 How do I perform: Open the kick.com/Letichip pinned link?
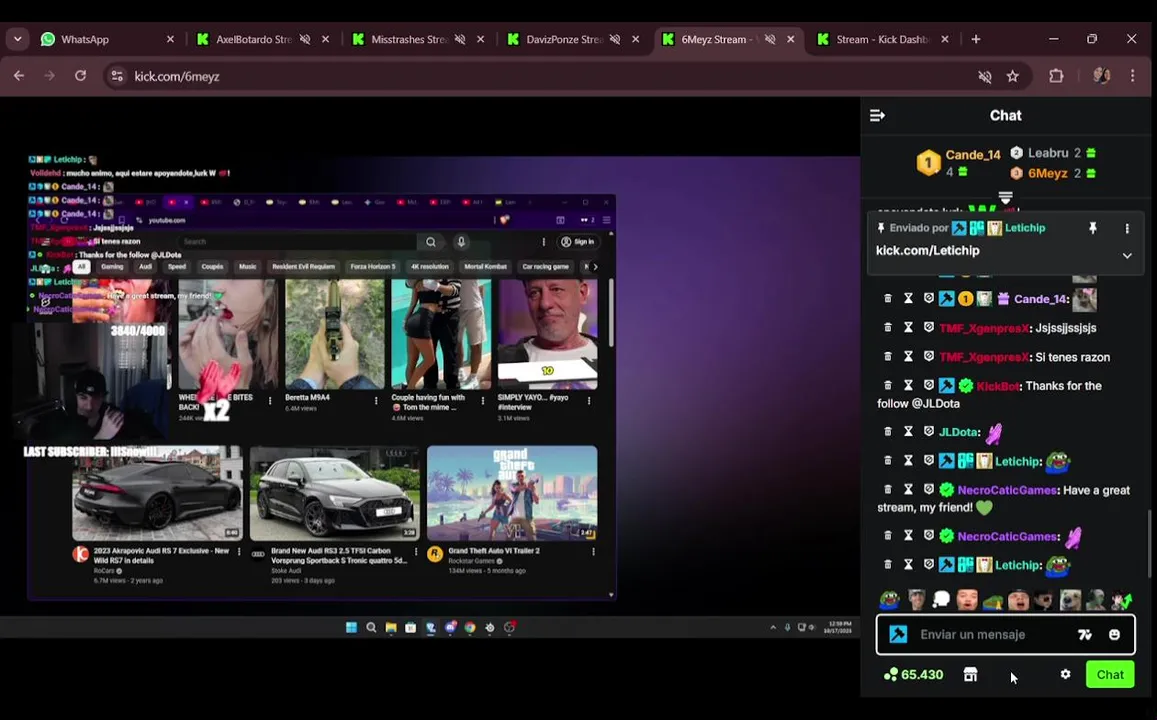click(x=928, y=251)
